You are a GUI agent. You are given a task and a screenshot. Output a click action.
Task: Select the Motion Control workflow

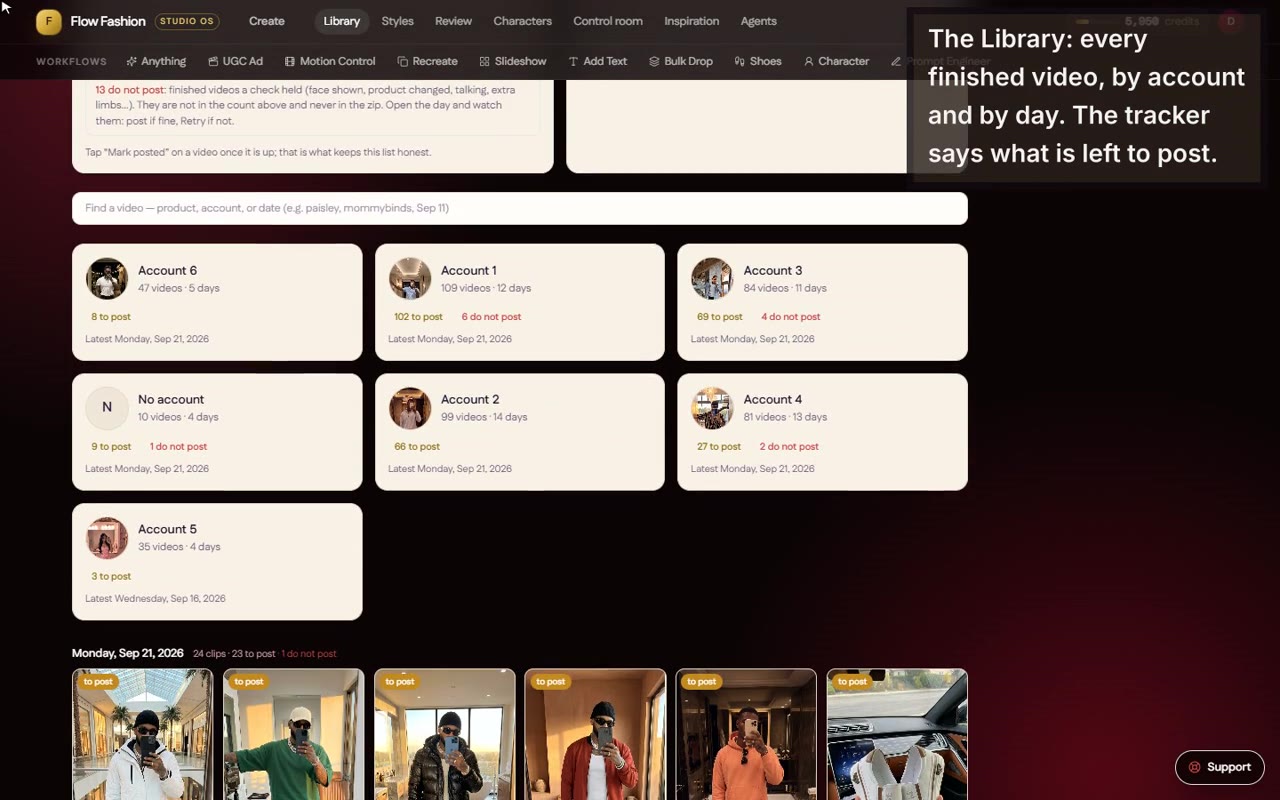coord(329,61)
